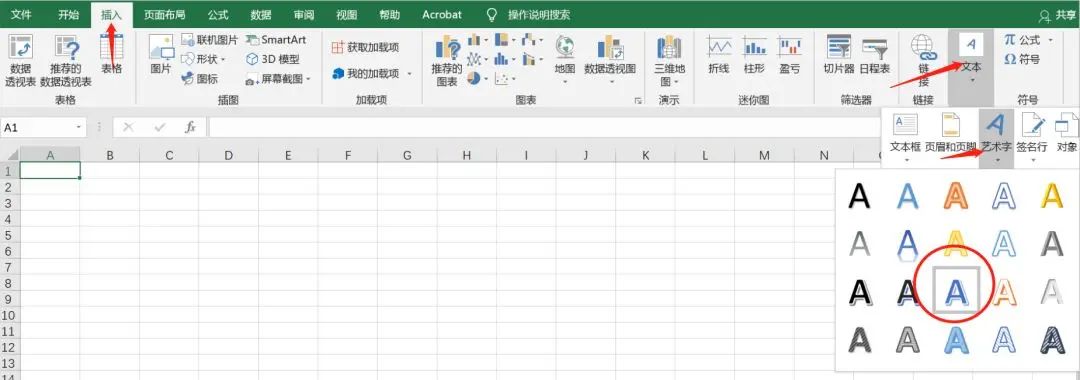Open Recommended PivotTables (推荐的数据透视表)
1080x380 pixels.
65,61
